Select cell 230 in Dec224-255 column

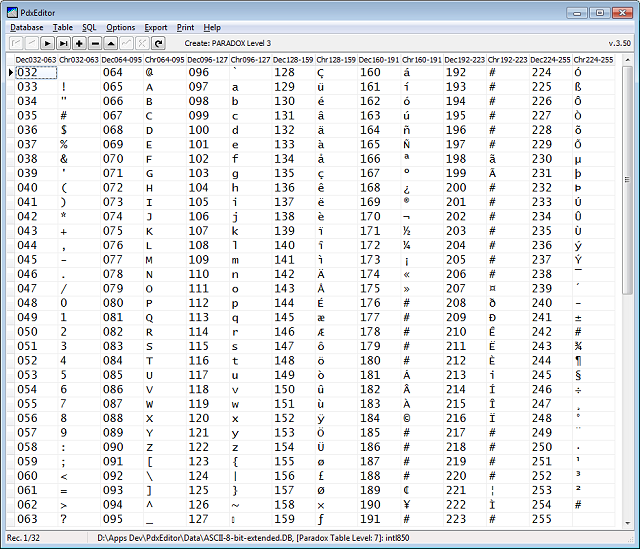click(x=550, y=159)
